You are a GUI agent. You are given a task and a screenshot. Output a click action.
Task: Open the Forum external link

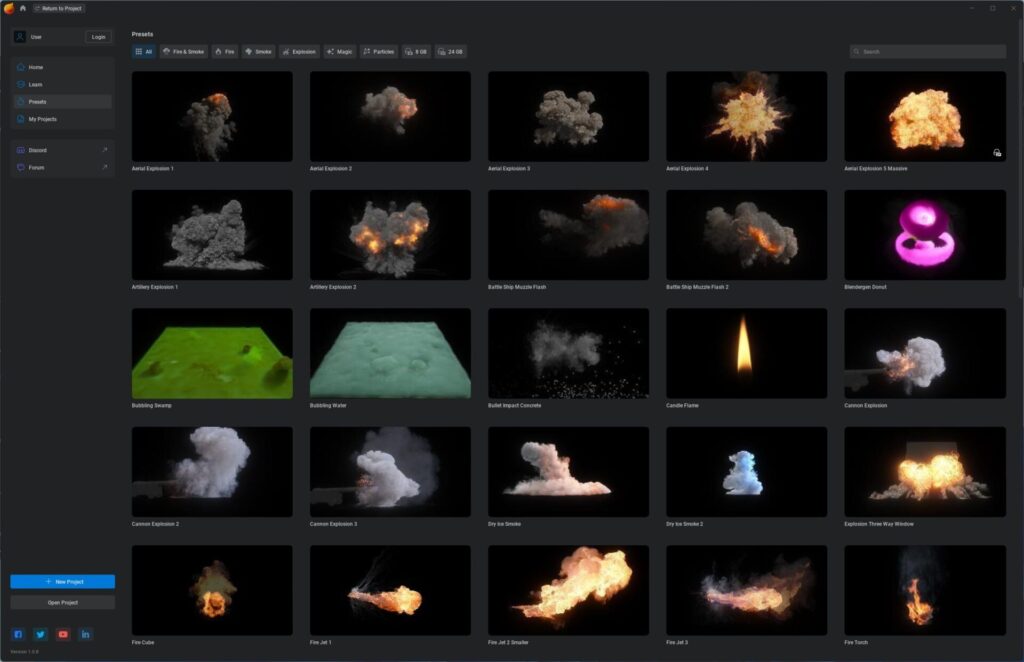(x=35, y=167)
